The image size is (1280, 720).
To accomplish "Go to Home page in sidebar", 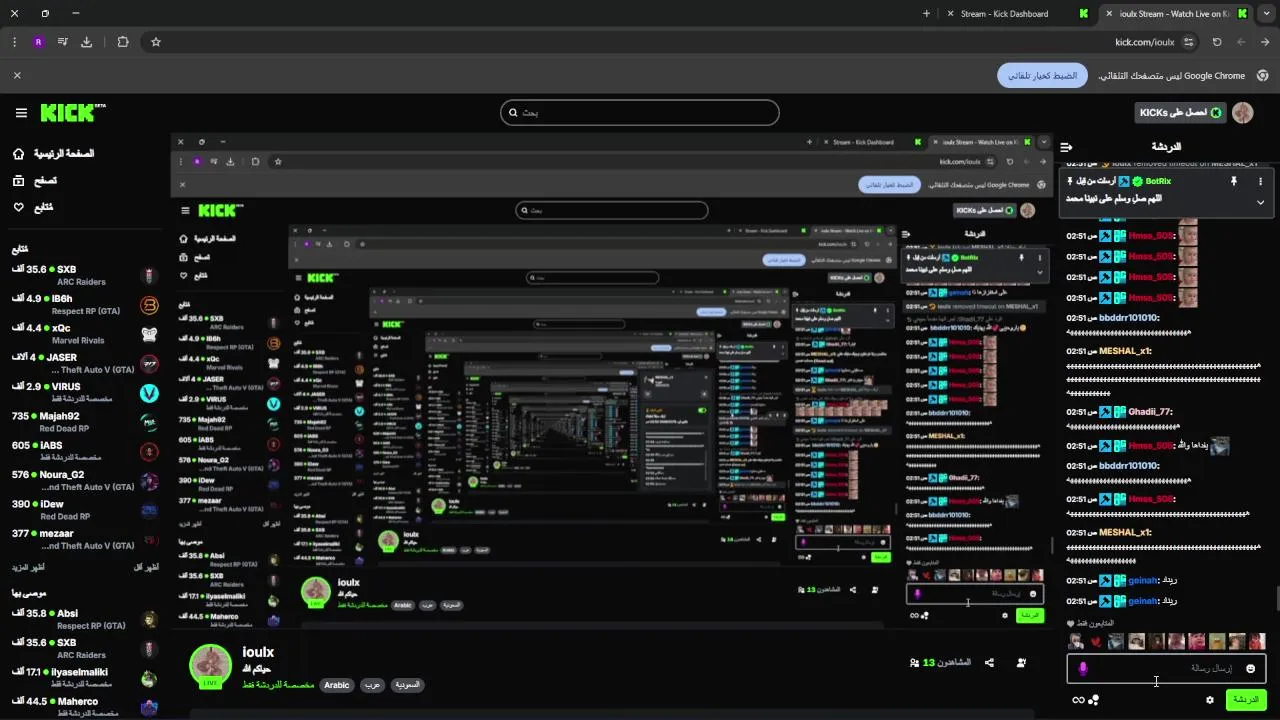I will coord(55,154).
